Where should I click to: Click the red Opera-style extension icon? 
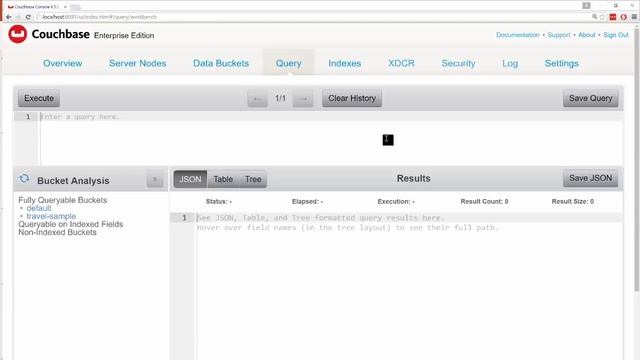(x=623, y=17)
